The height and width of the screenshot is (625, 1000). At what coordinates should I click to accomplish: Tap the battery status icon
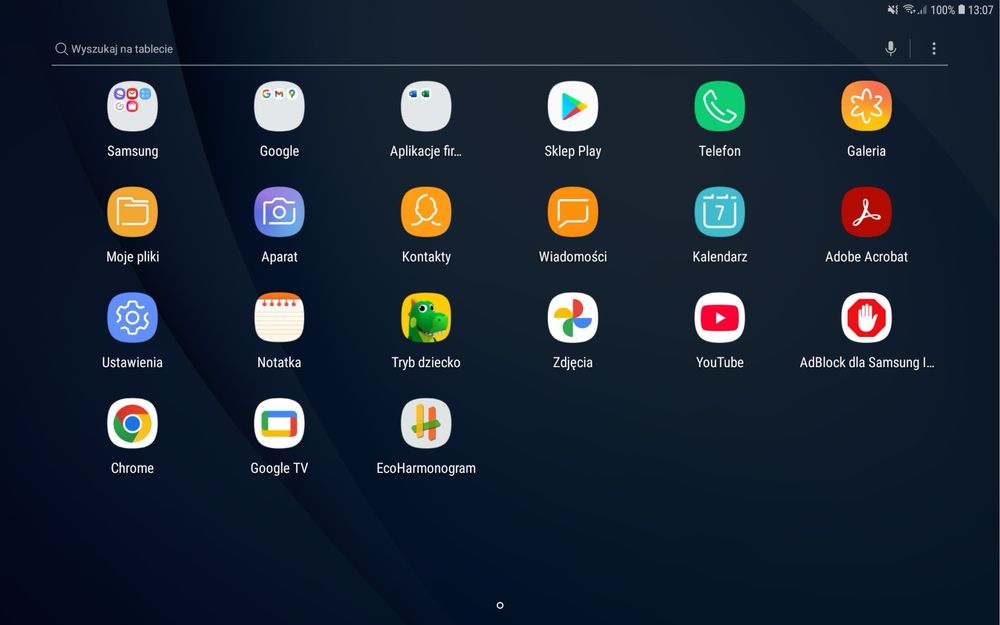tap(961, 10)
